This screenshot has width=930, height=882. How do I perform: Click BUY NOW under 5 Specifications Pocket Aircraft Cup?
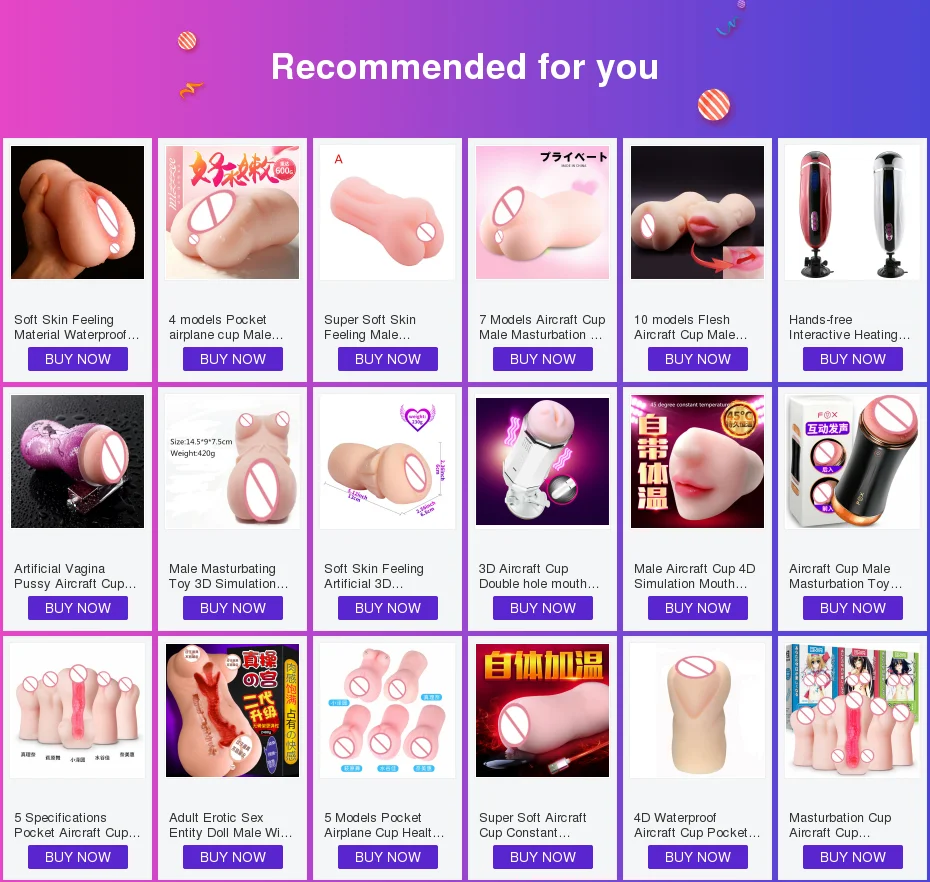pyautogui.click(x=78, y=857)
